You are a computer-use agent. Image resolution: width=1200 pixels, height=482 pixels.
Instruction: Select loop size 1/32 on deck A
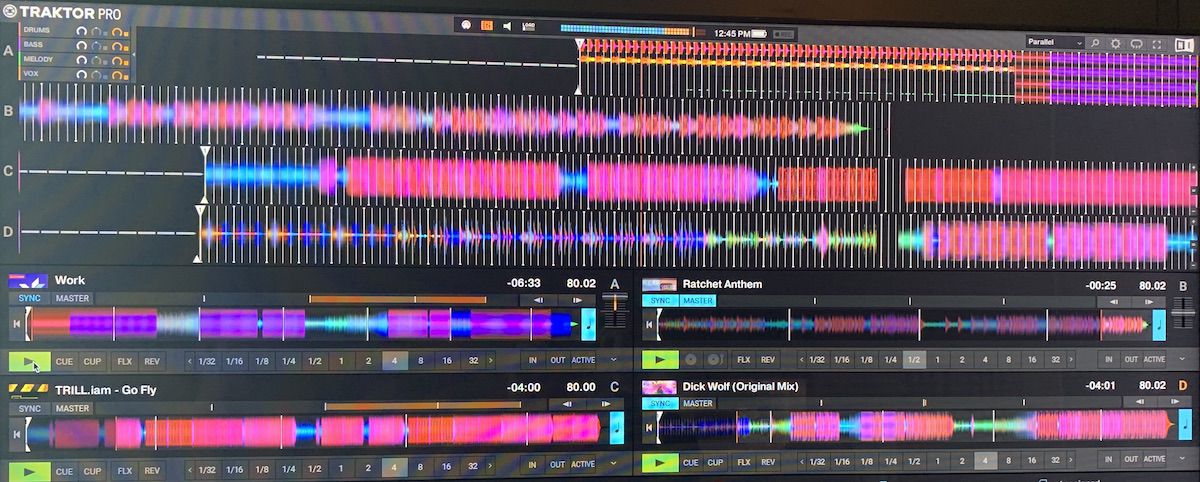click(x=207, y=361)
